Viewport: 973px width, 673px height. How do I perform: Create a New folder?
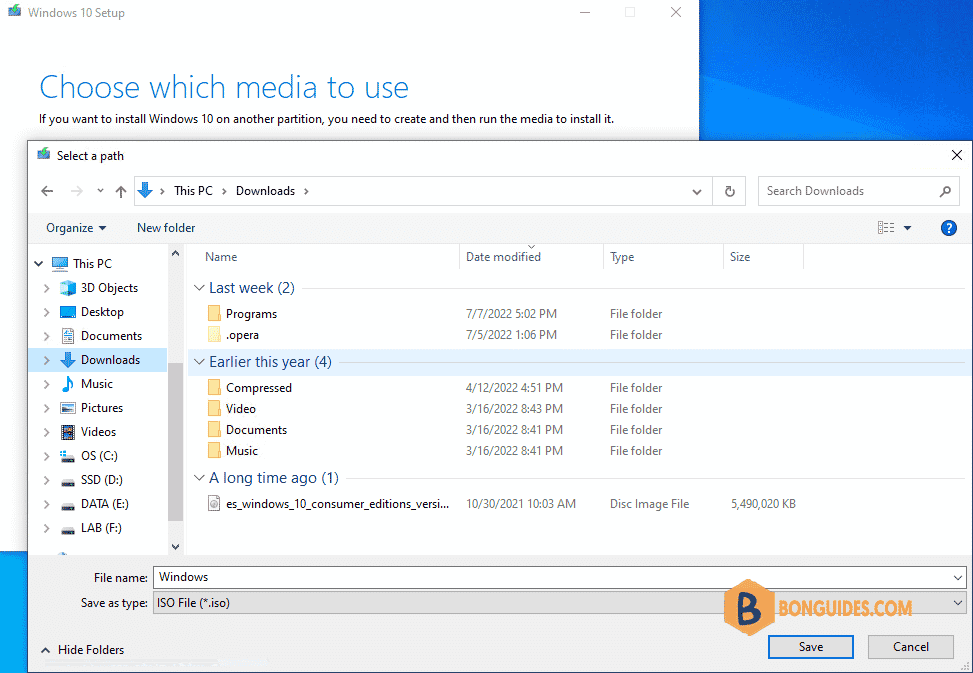point(166,228)
